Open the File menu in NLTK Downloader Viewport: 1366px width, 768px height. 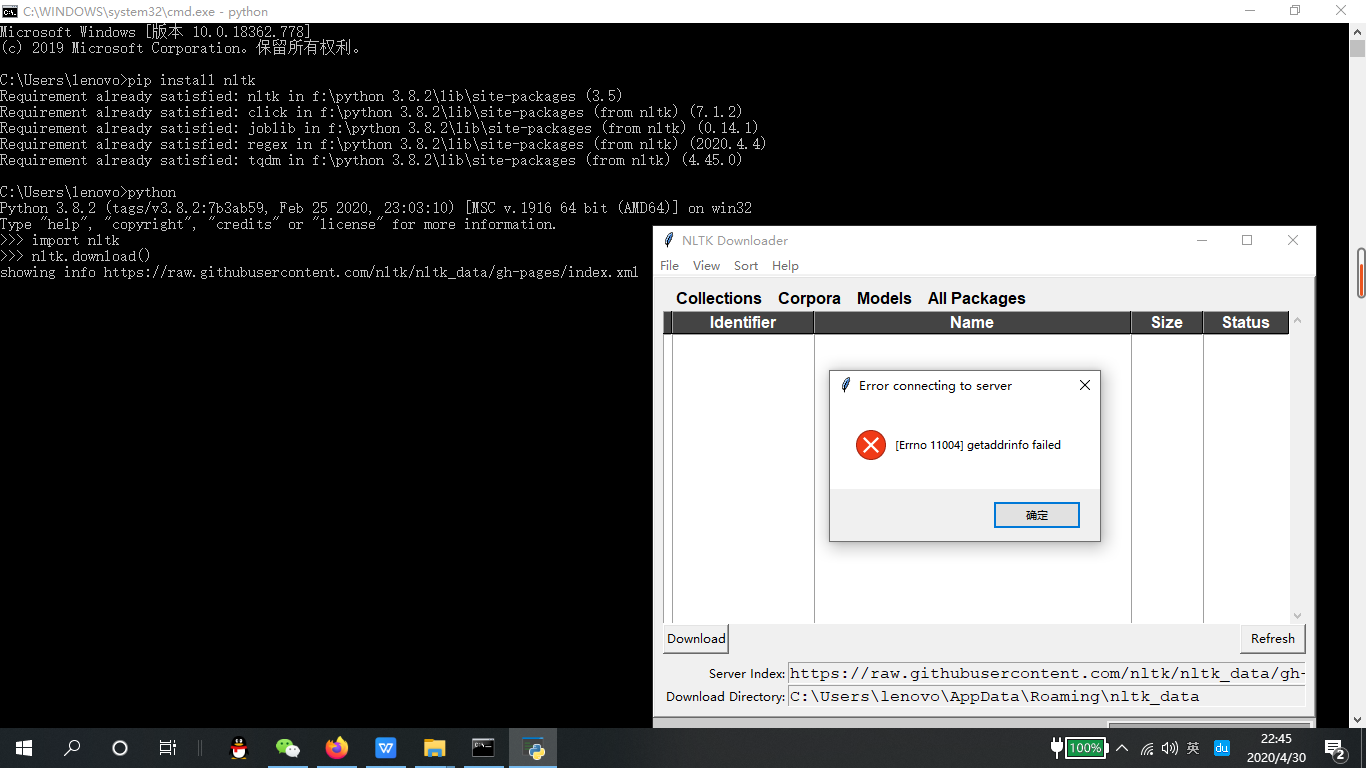[x=670, y=266]
